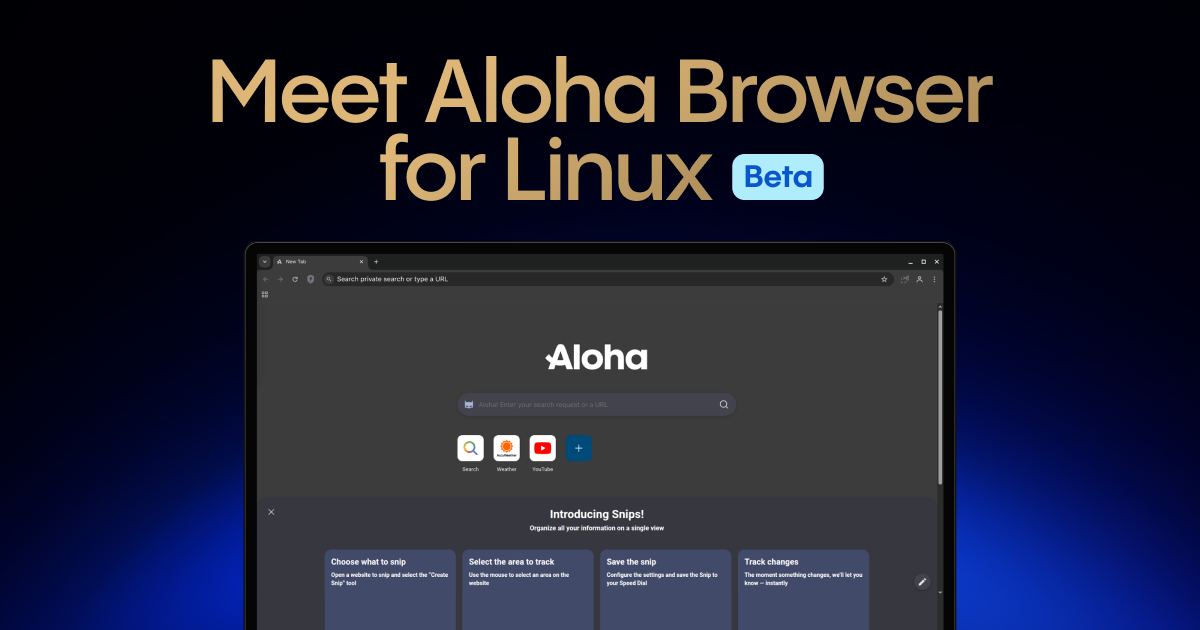Open the three-dot browser menu

[x=934, y=279]
